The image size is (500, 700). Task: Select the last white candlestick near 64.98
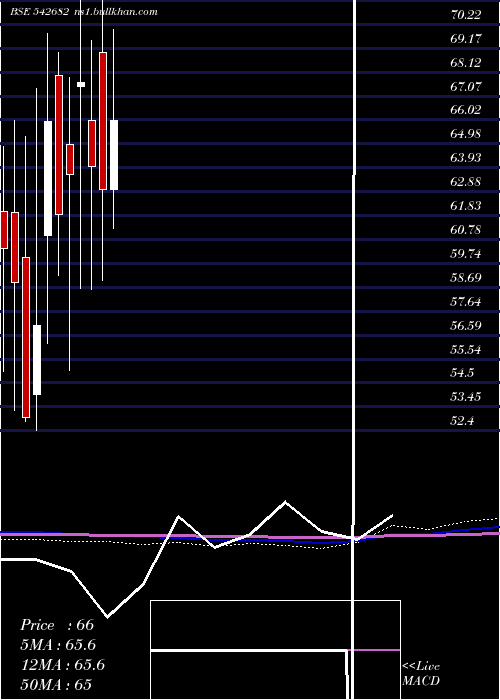pos(114,155)
